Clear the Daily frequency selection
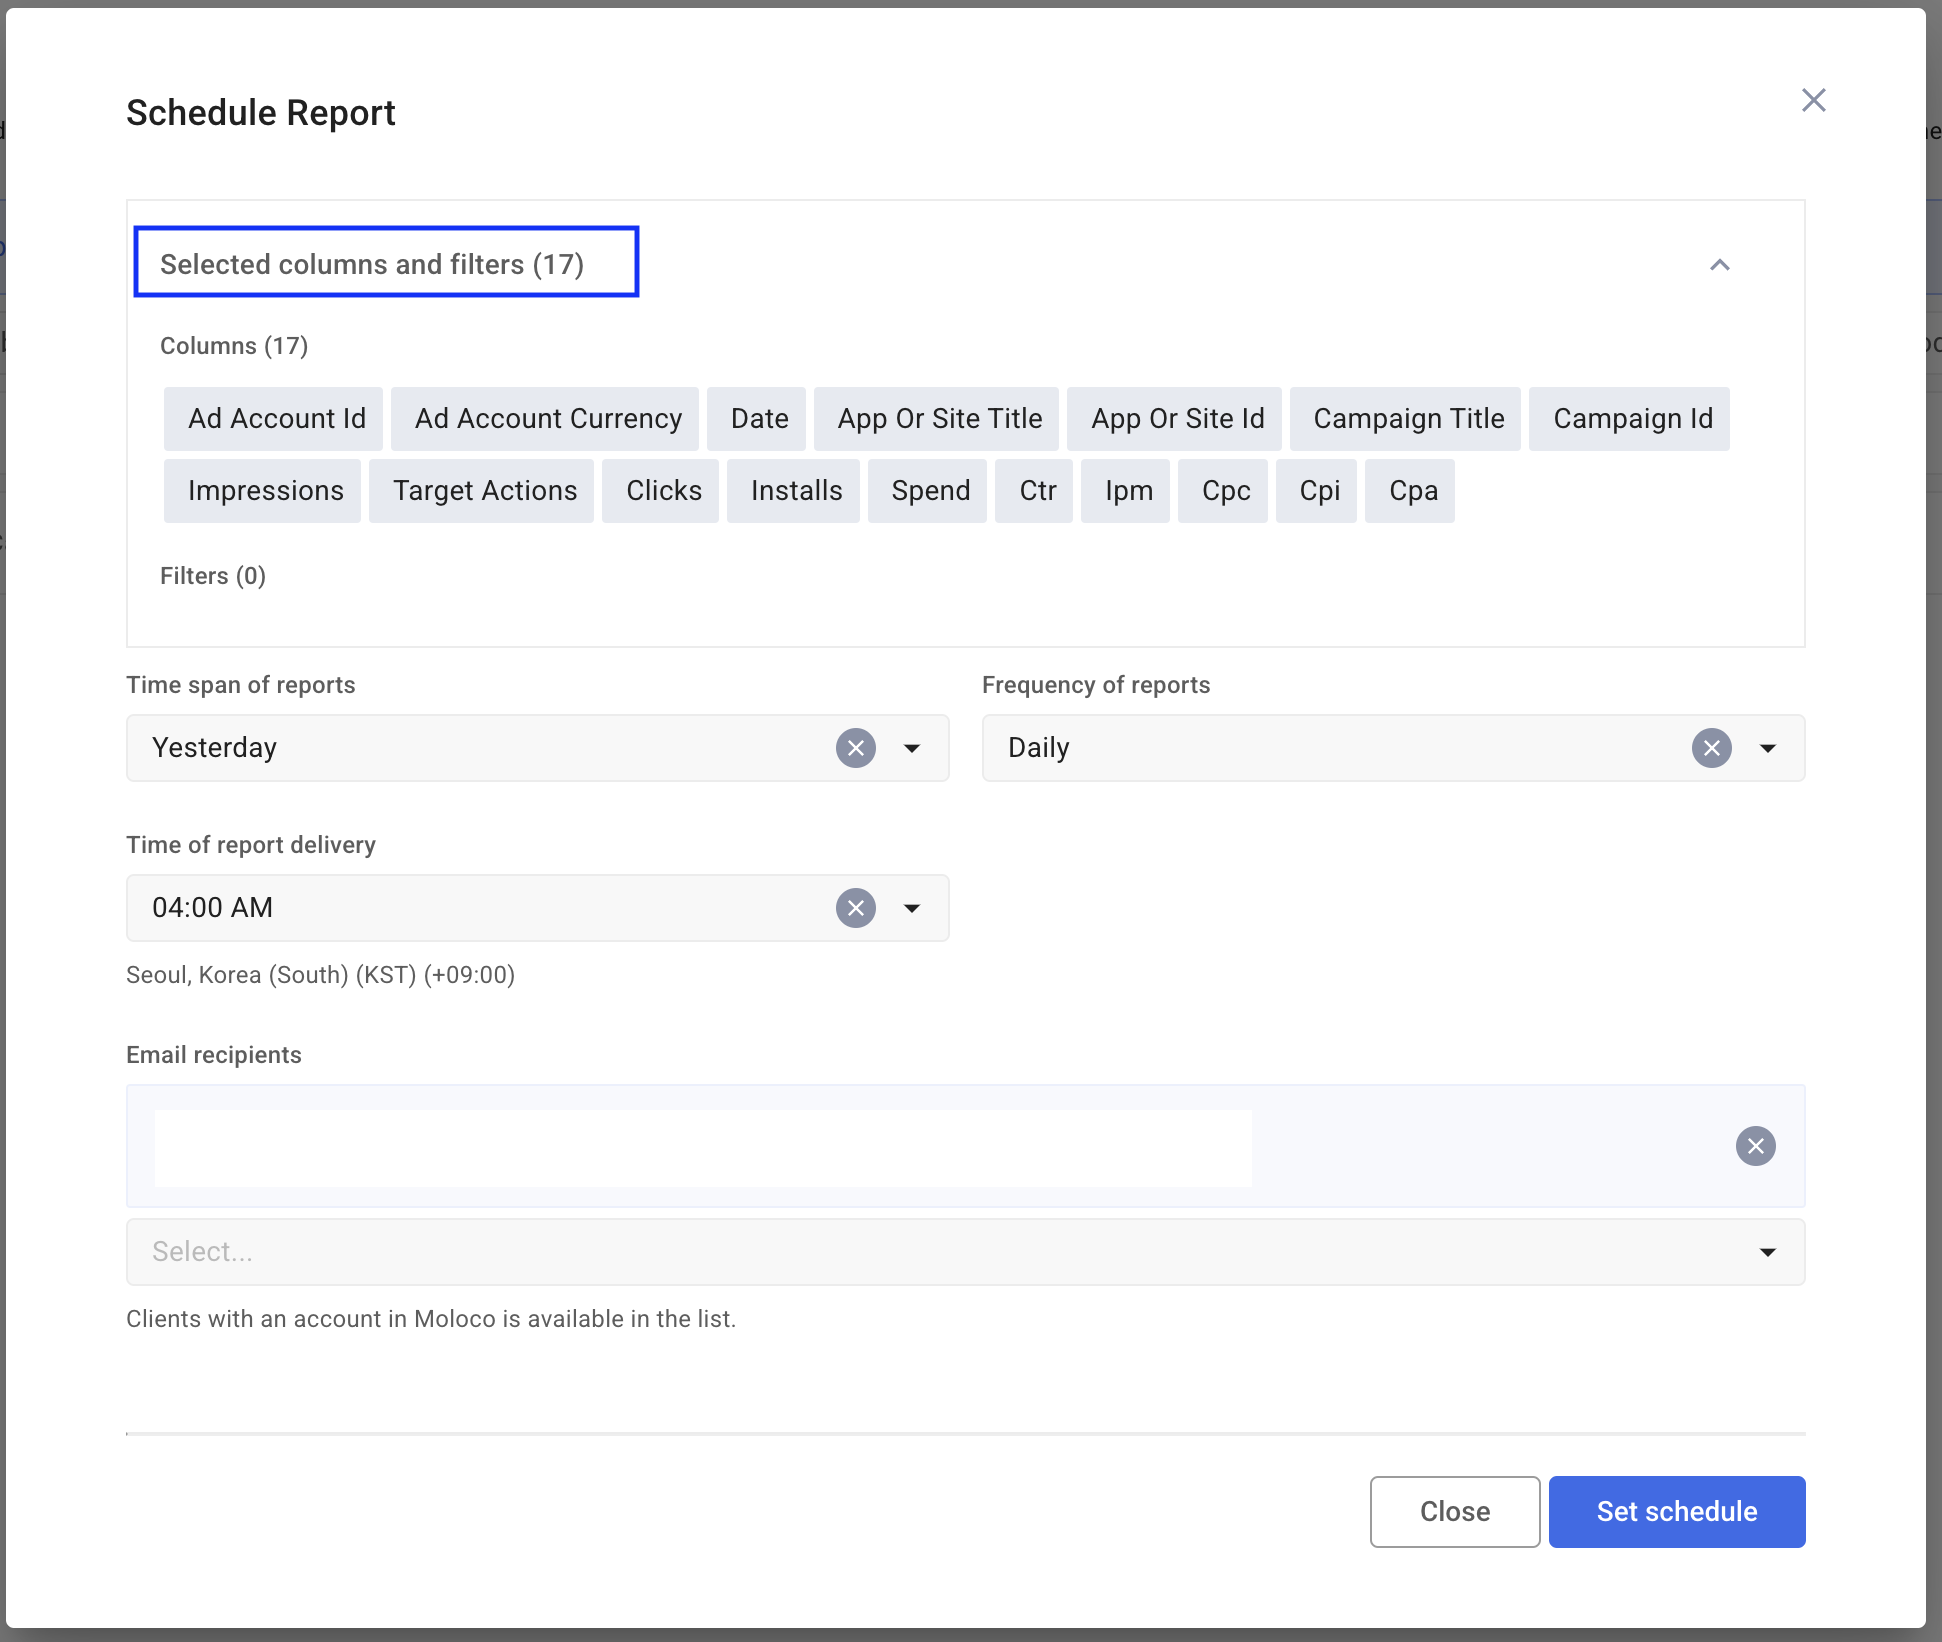The height and width of the screenshot is (1642, 1942). point(1711,748)
